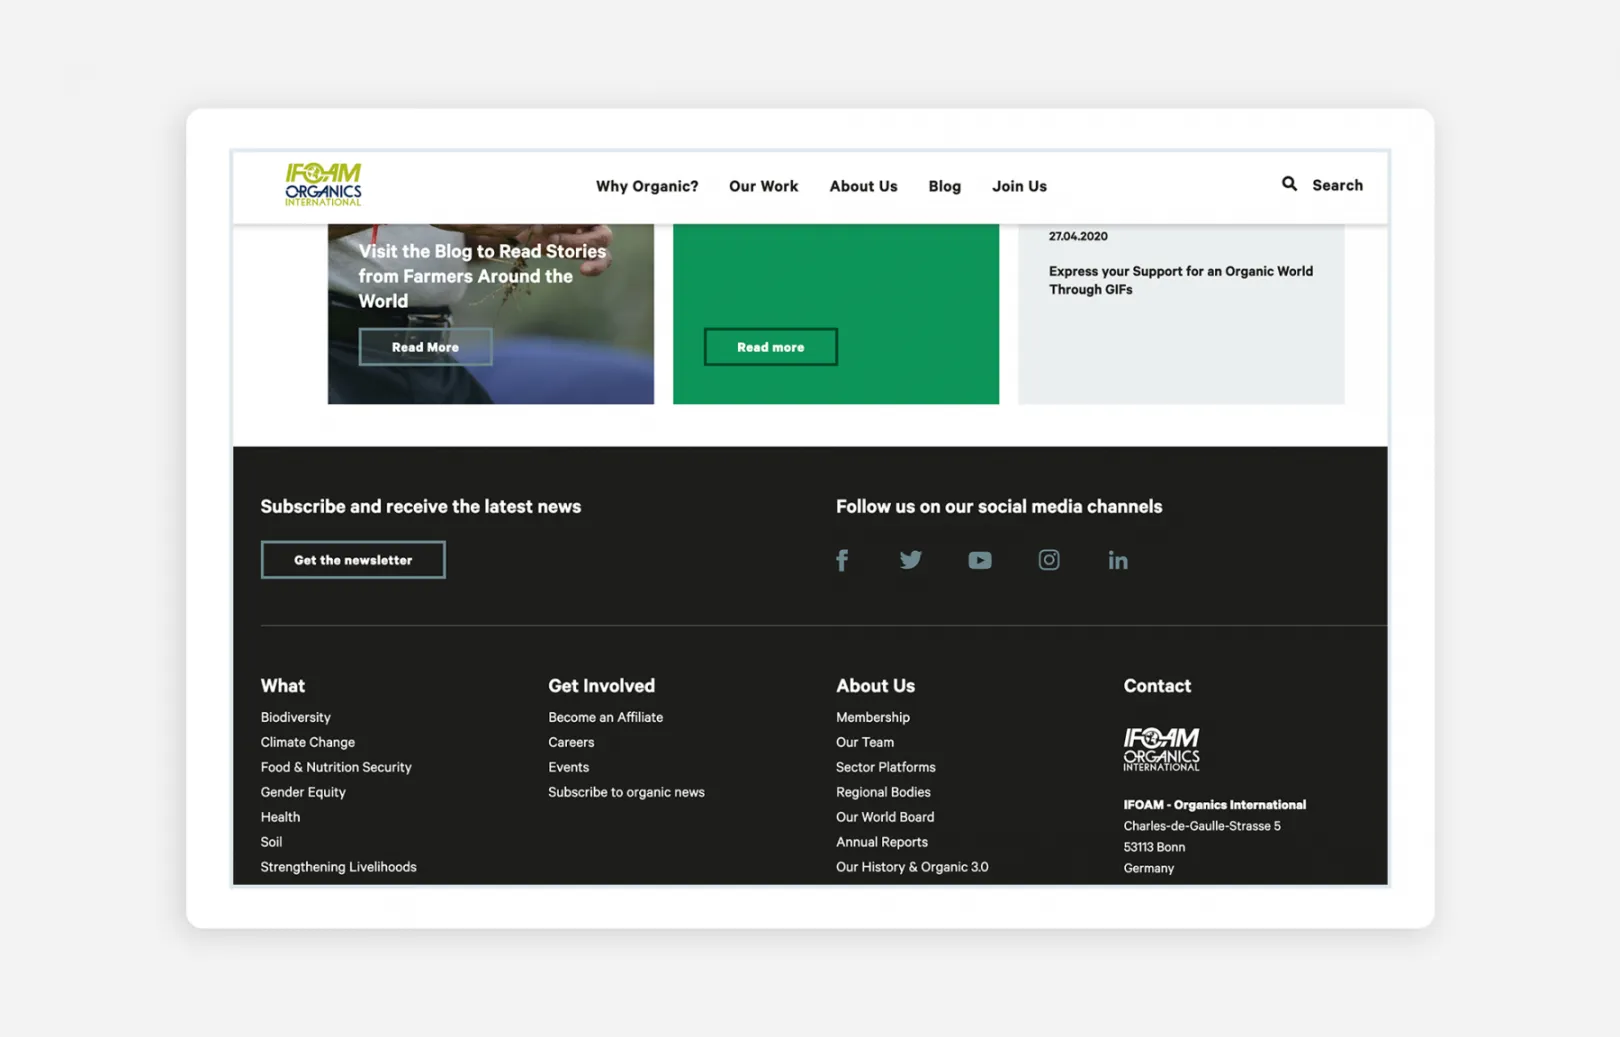Click the white IFOAM footer logo

[1160, 749]
